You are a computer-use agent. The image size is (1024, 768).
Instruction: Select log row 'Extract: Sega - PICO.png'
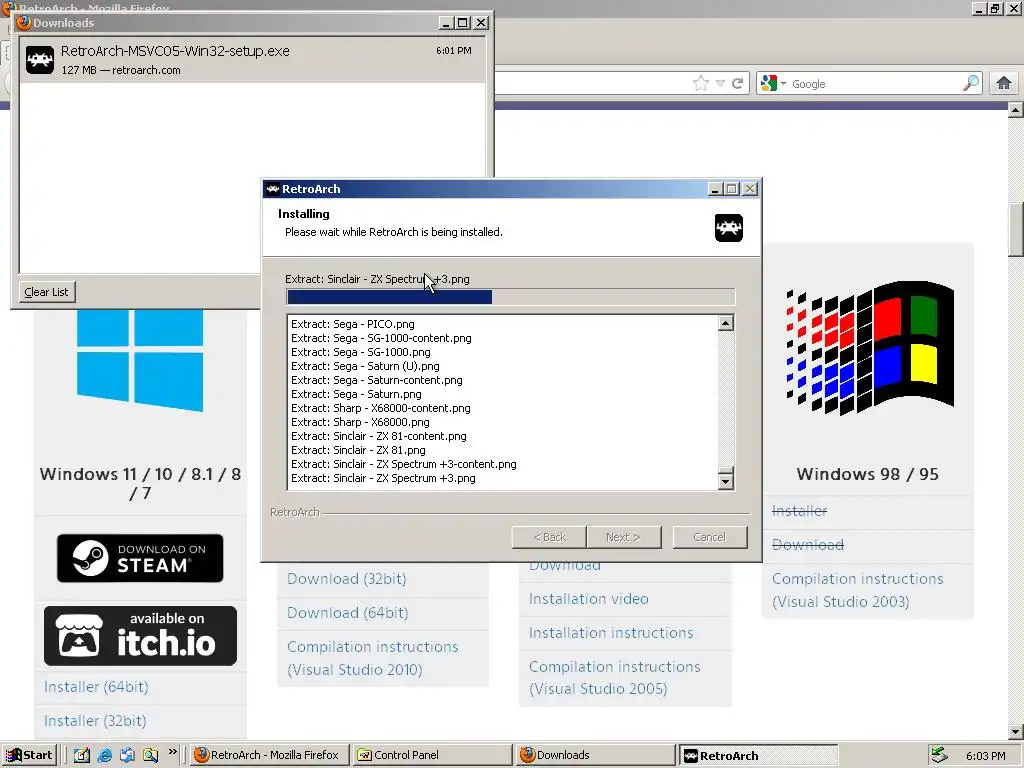pos(353,324)
